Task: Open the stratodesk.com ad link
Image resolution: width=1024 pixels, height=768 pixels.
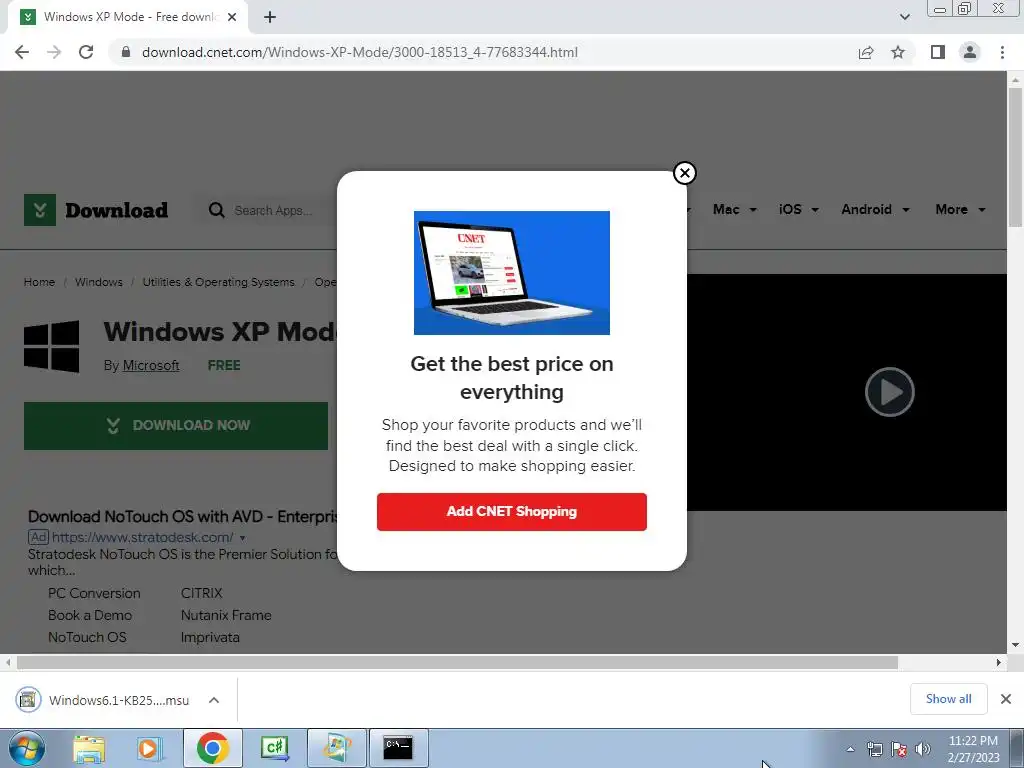Action: 142,537
